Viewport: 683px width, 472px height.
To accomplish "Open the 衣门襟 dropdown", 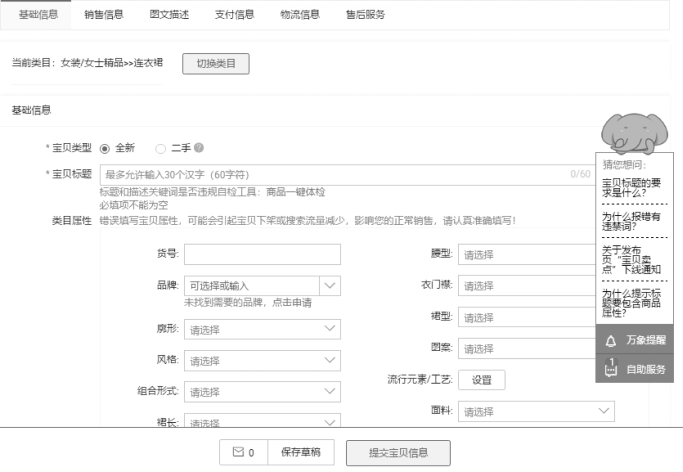I will pos(527,286).
